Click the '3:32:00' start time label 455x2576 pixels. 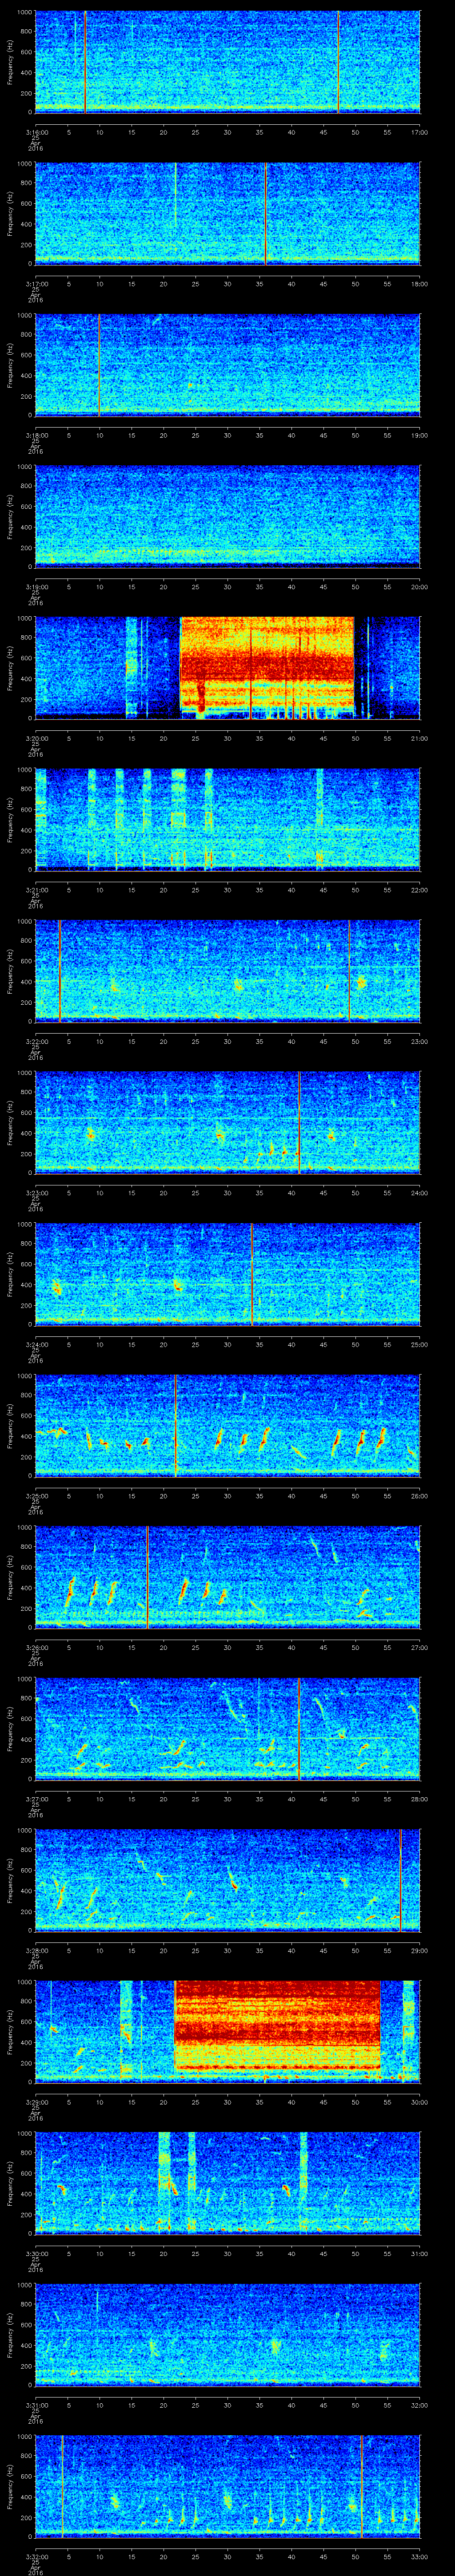36,2556
